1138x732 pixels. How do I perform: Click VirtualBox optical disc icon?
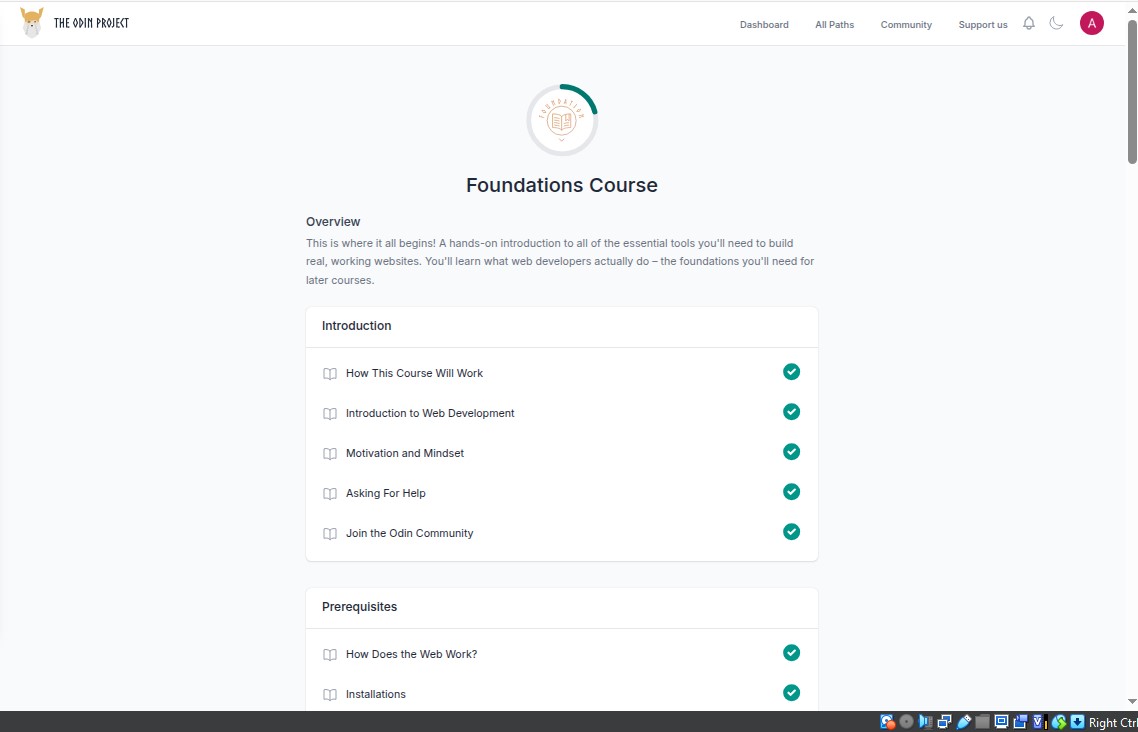[x=906, y=722]
